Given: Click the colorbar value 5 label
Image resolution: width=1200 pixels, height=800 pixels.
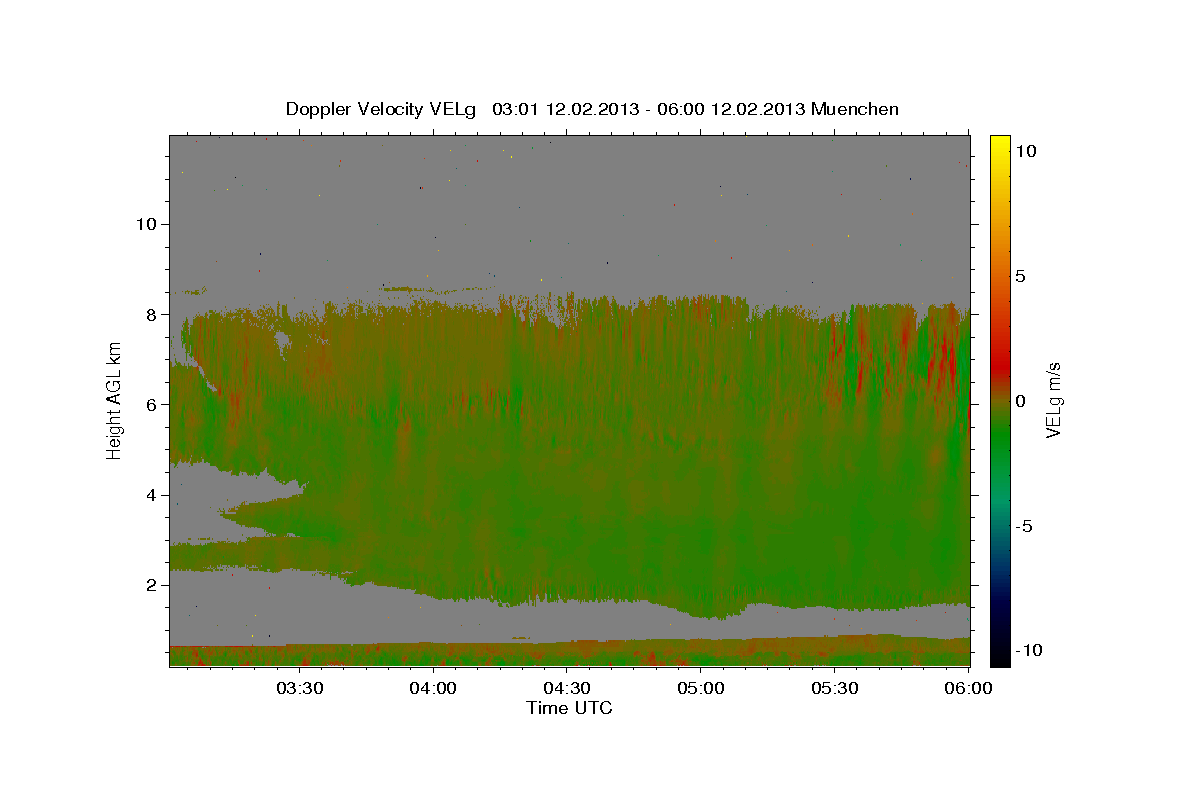Looking at the screenshot, I should (x=1021, y=276).
